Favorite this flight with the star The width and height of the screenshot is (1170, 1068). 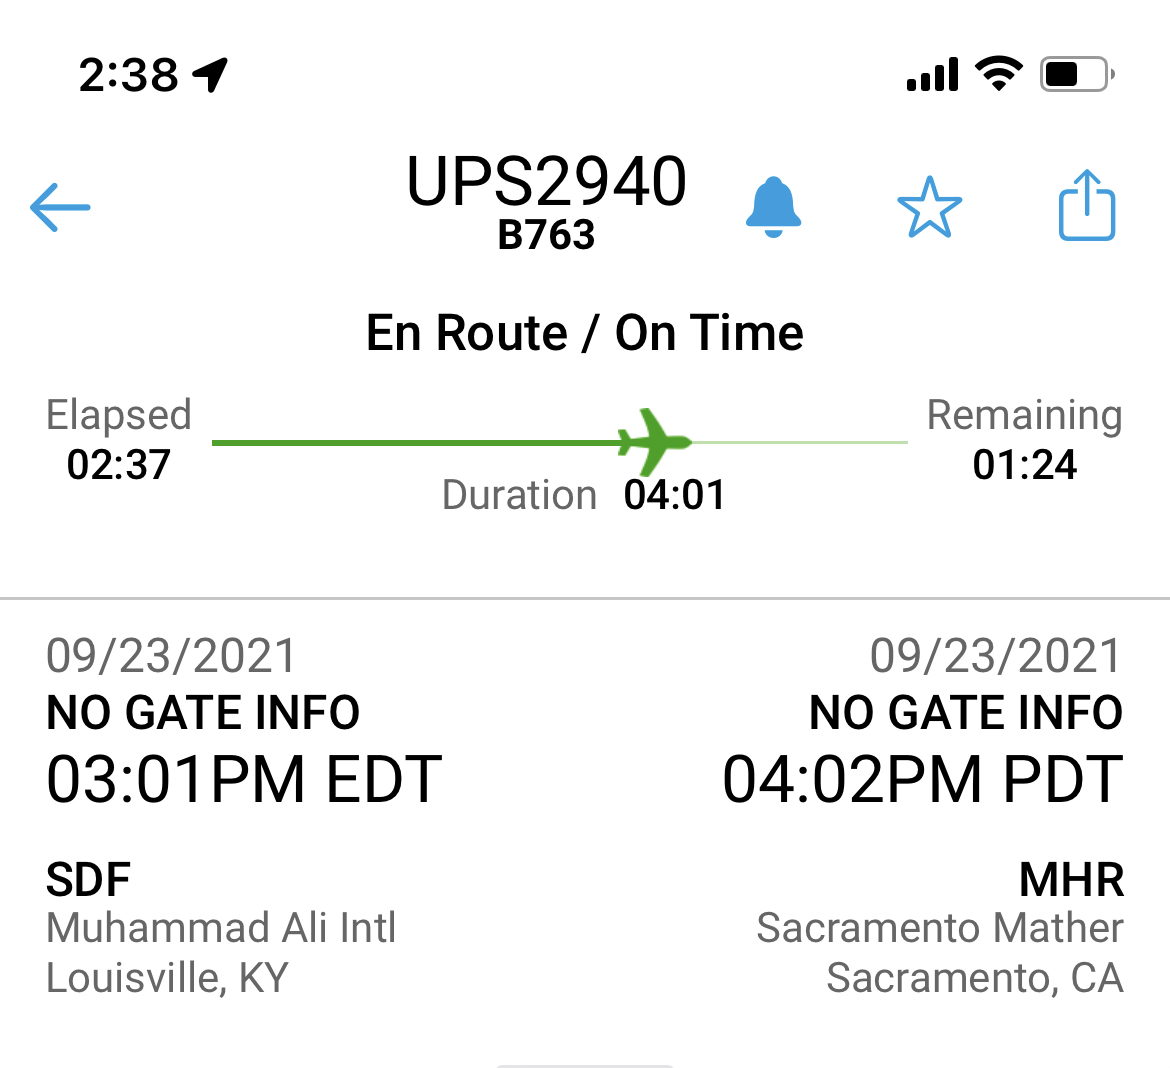pyautogui.click(x=929, y=207)
